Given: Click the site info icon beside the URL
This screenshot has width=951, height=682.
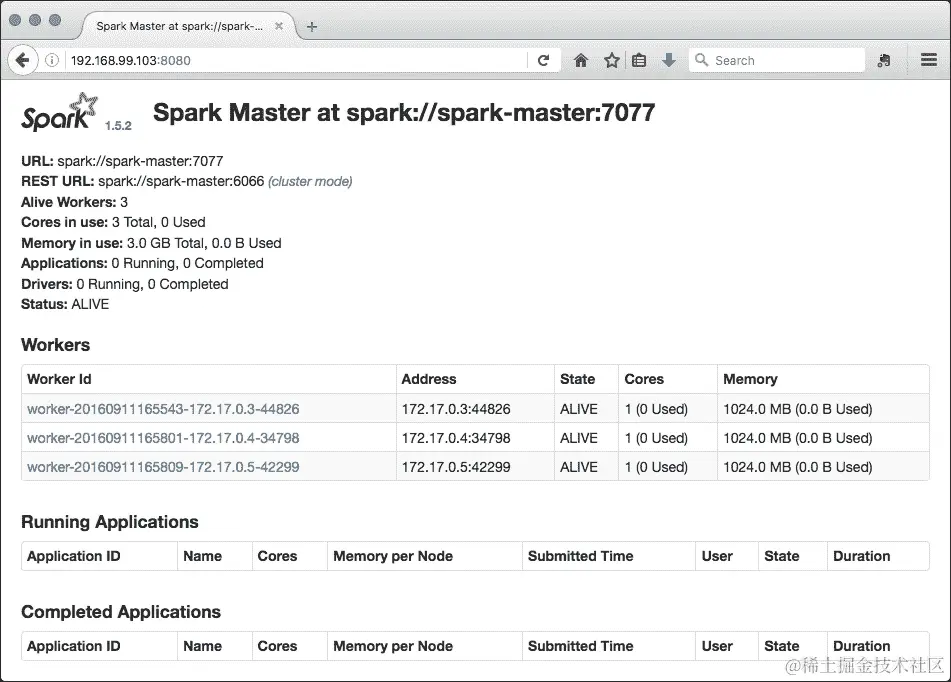Looking at the screenshot, I should click(x=51, y=60).
